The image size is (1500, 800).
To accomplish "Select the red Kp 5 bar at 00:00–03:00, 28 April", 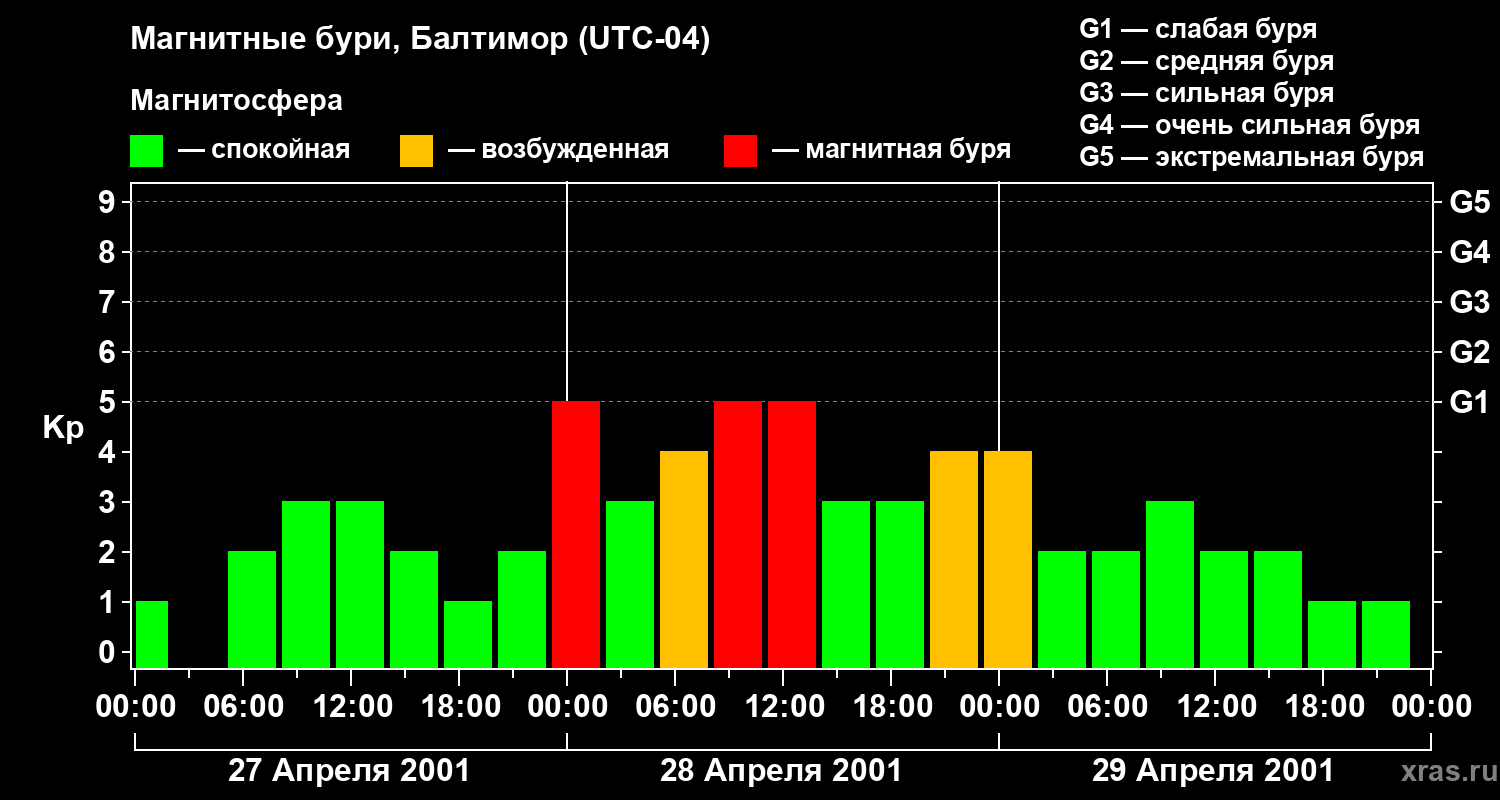I will coord(576,535).
